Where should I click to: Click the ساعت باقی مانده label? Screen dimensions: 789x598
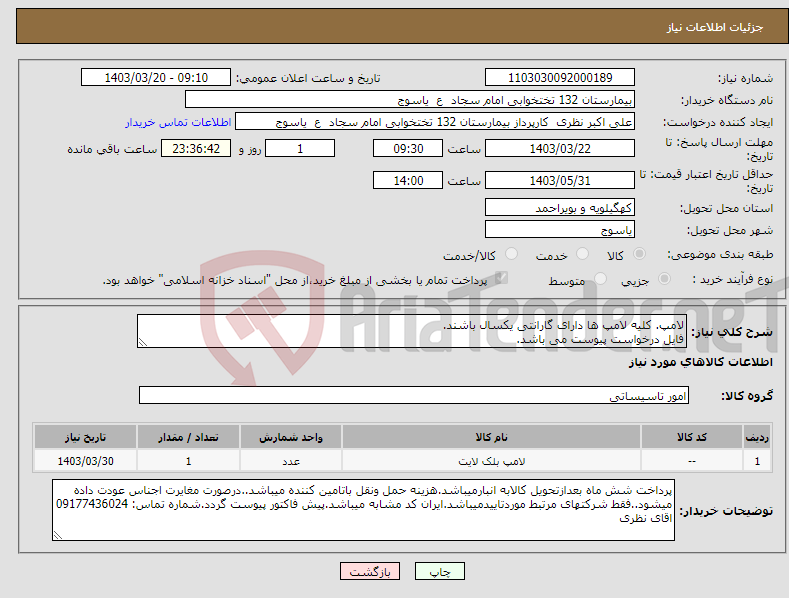click(112, 150)
